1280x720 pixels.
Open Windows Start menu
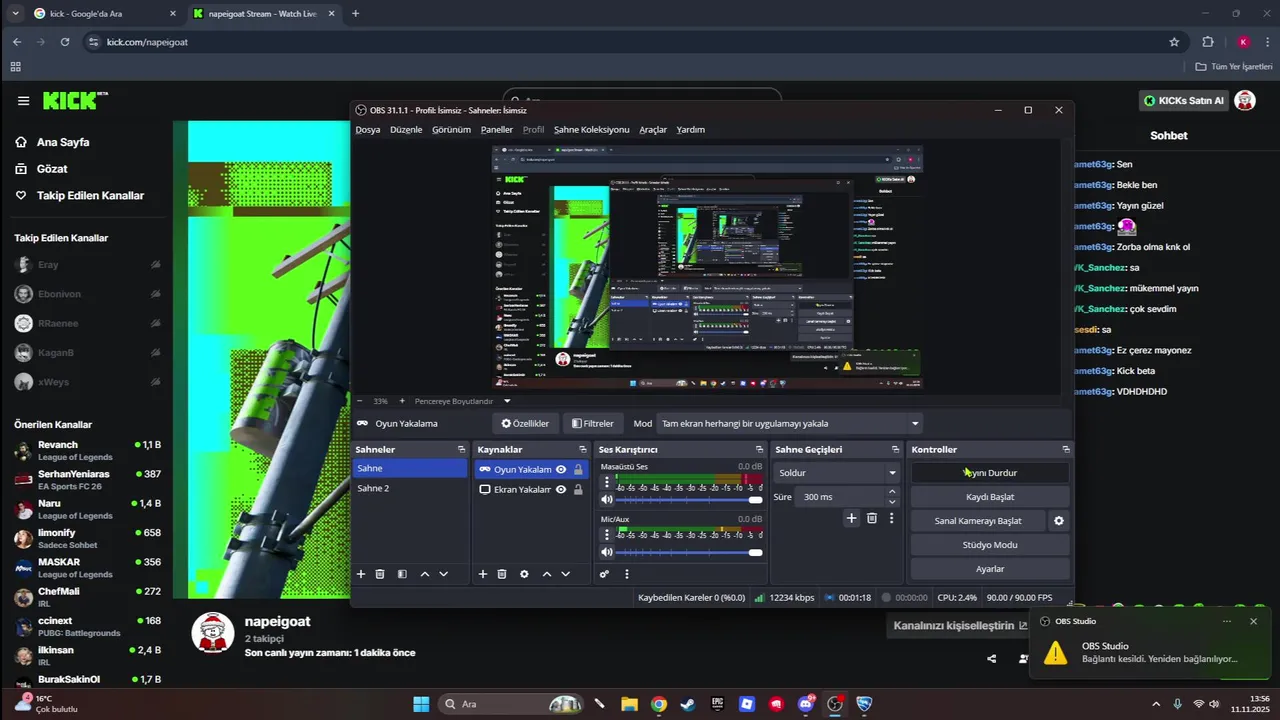421,704
